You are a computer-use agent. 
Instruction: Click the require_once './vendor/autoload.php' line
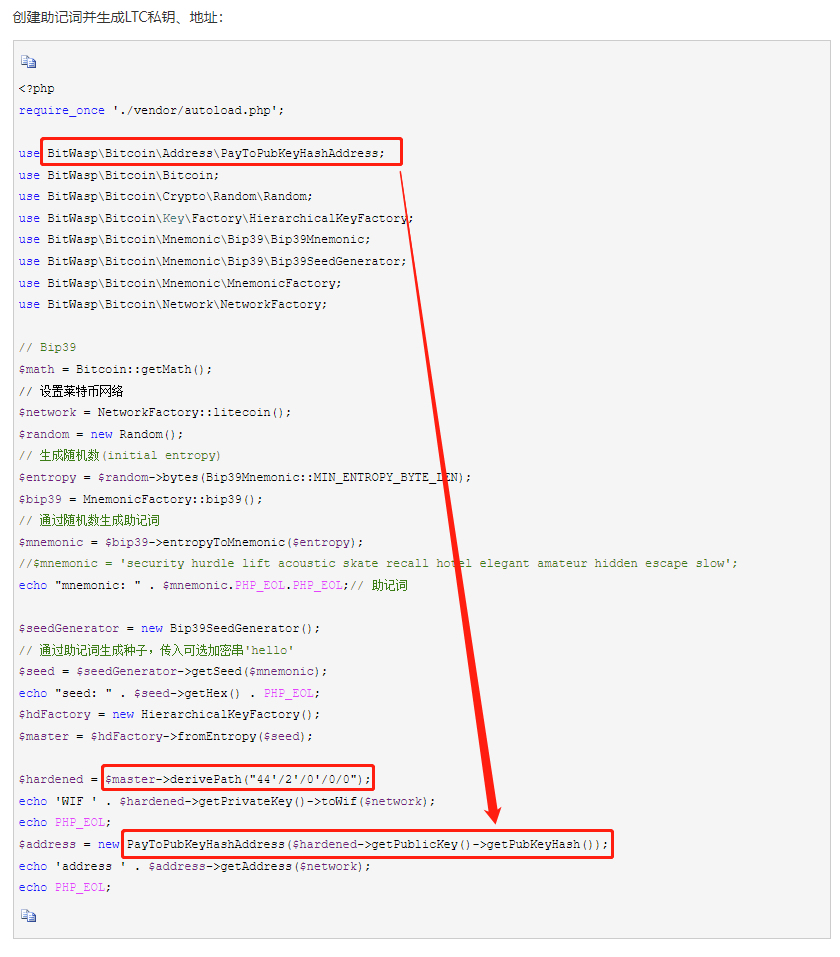pos(151,110)
